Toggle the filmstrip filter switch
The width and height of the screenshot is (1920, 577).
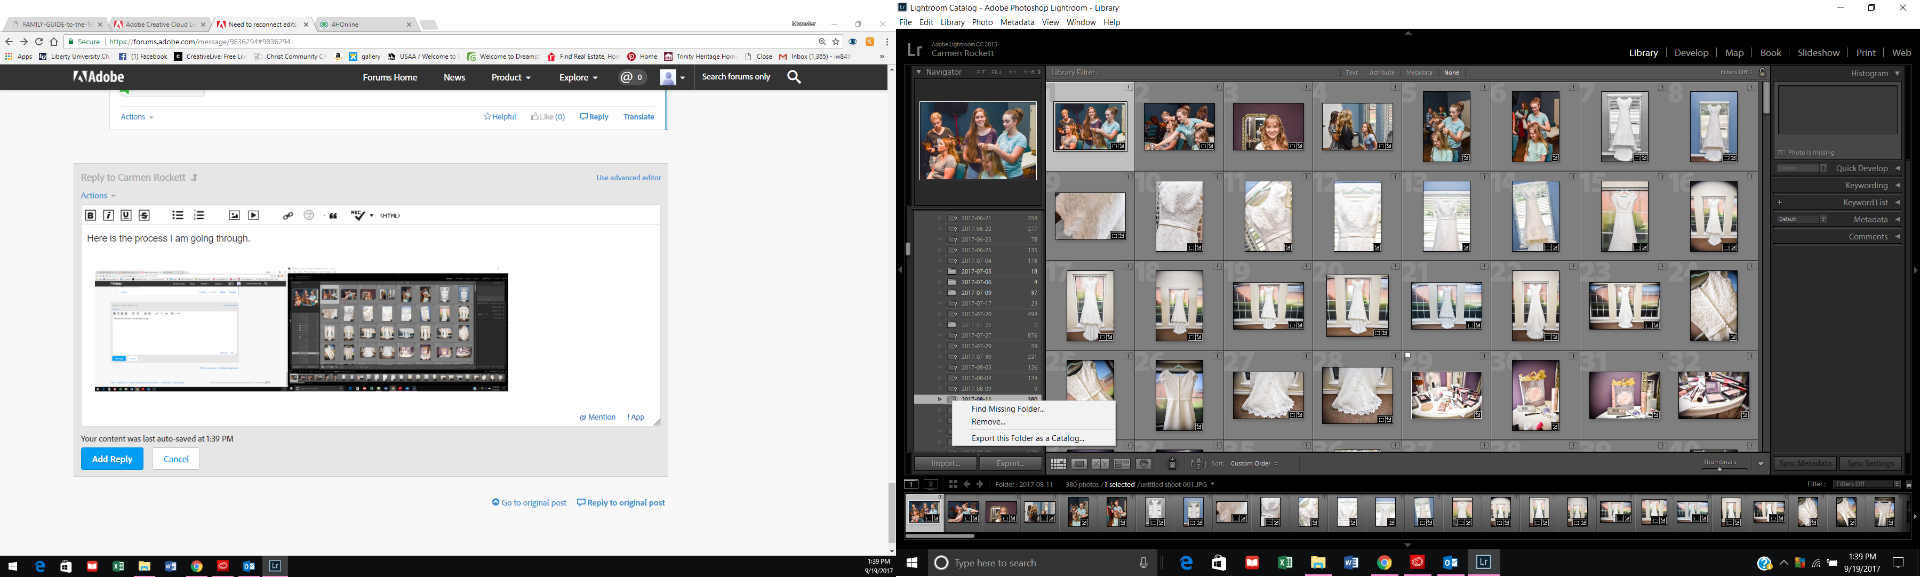click(1908, 484)
